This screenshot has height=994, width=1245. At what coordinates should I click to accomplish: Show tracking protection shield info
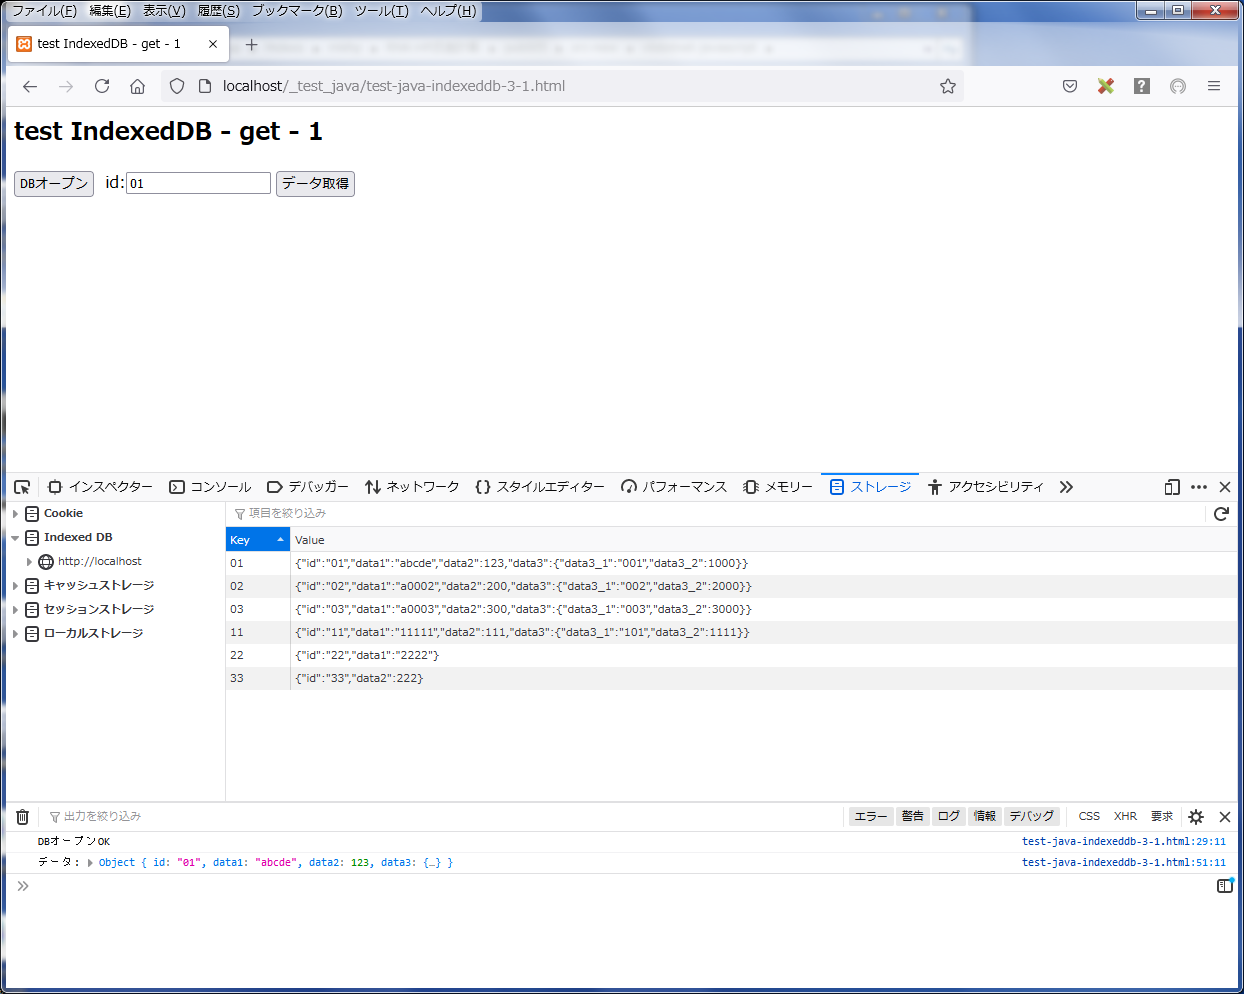click(x=177, y=86)
